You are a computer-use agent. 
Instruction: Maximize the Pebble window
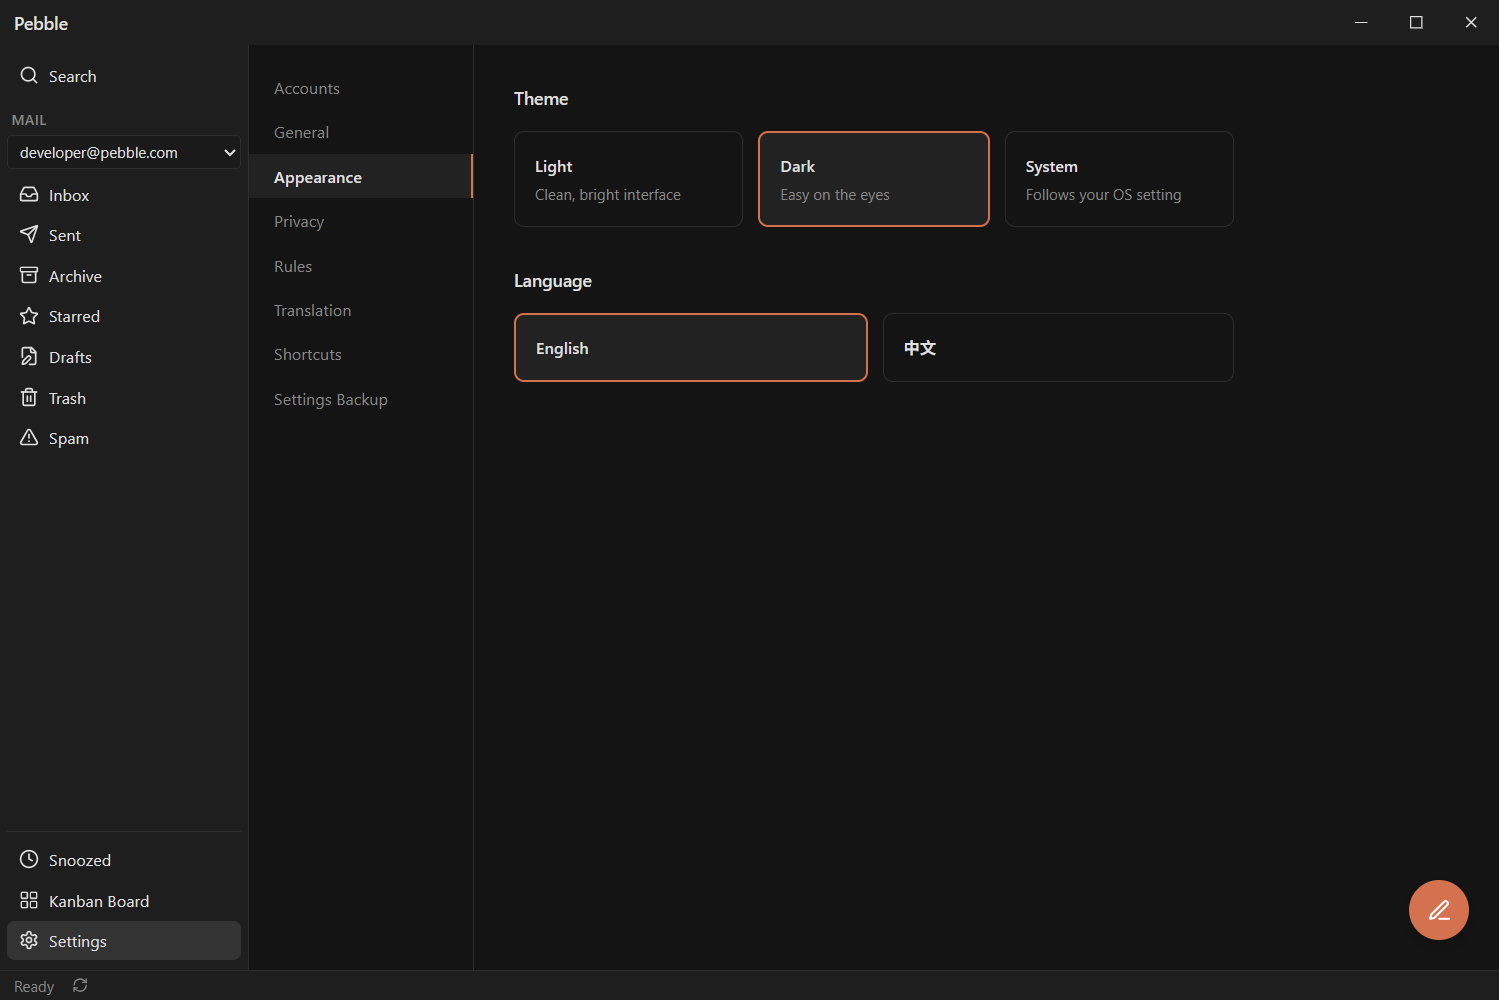(1416, 22)
